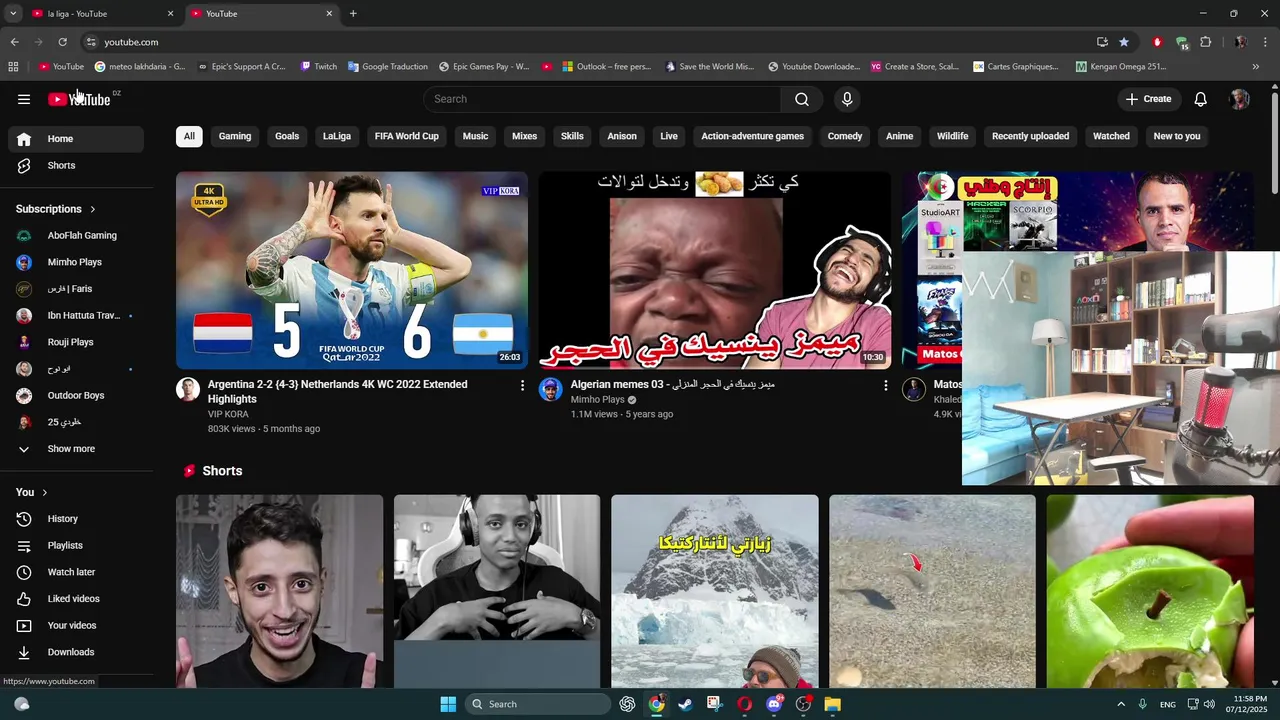Select the LaLiga filter chip
Image resolution: width=1280 pixels, height=720 pixels.
pyautogui.click(x=337, y=136)
